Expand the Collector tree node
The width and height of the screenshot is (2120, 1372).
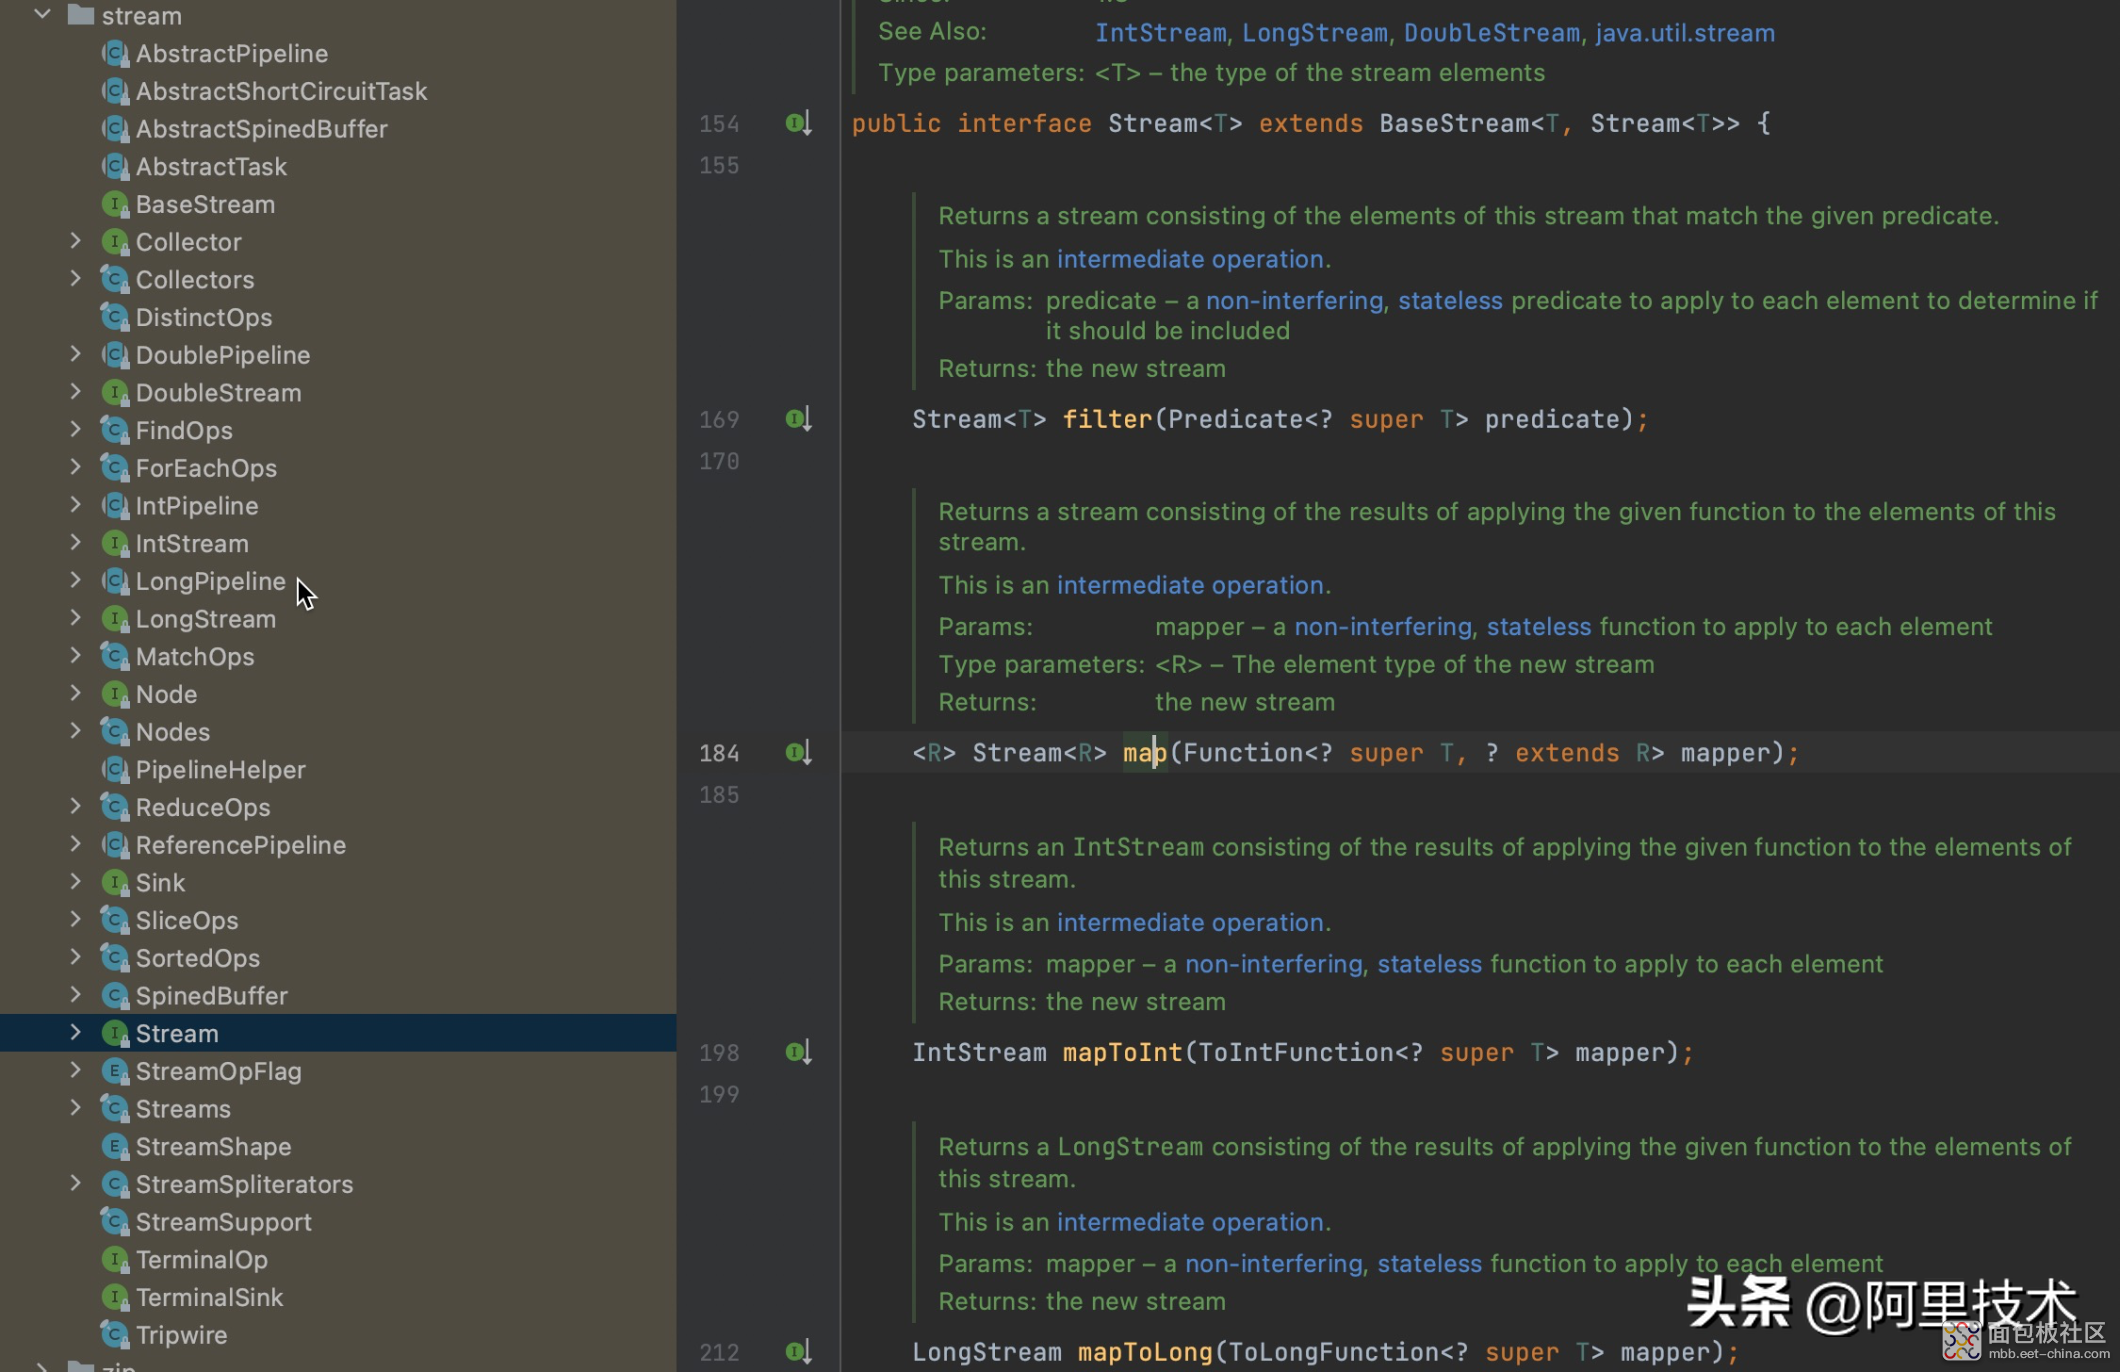coord(75,241)
